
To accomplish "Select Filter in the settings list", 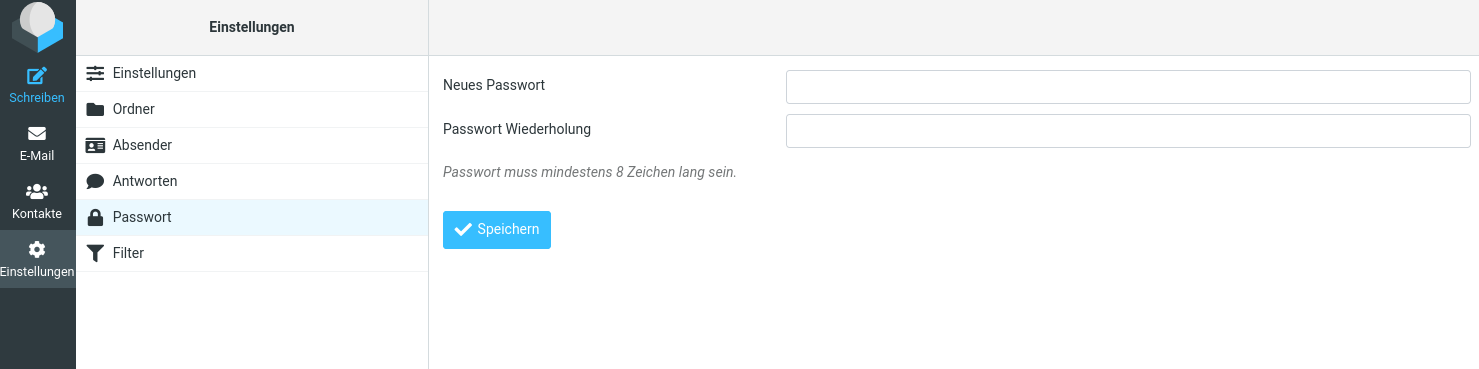I will pyautogui.click(x=252, y=253).
